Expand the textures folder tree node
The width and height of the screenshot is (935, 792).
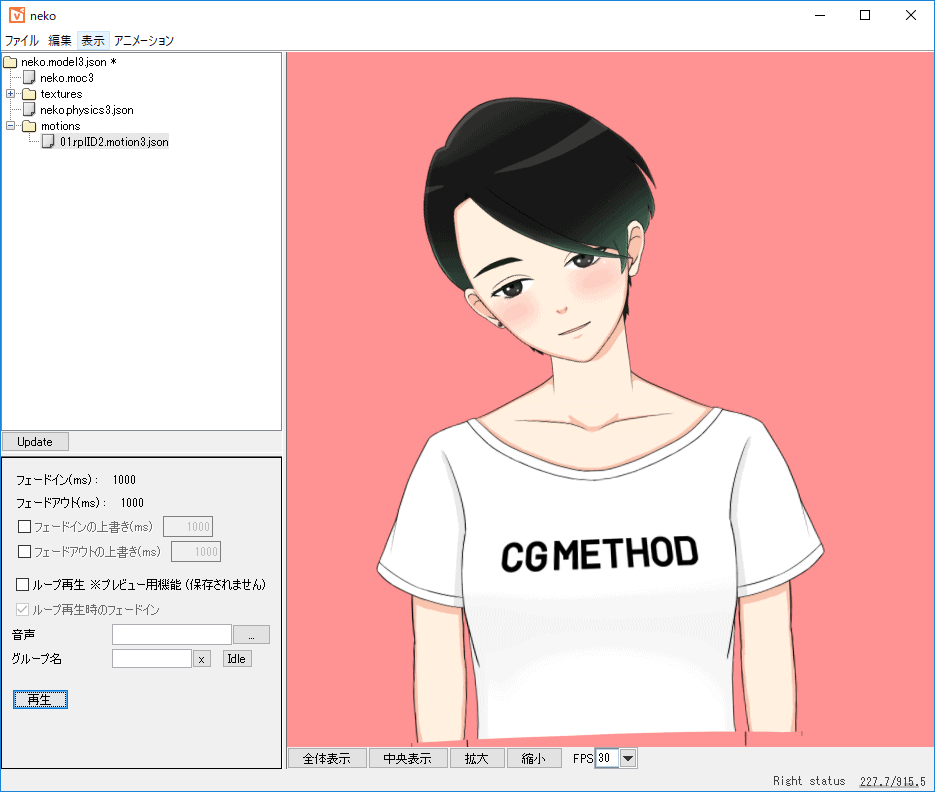pos(11,94)
